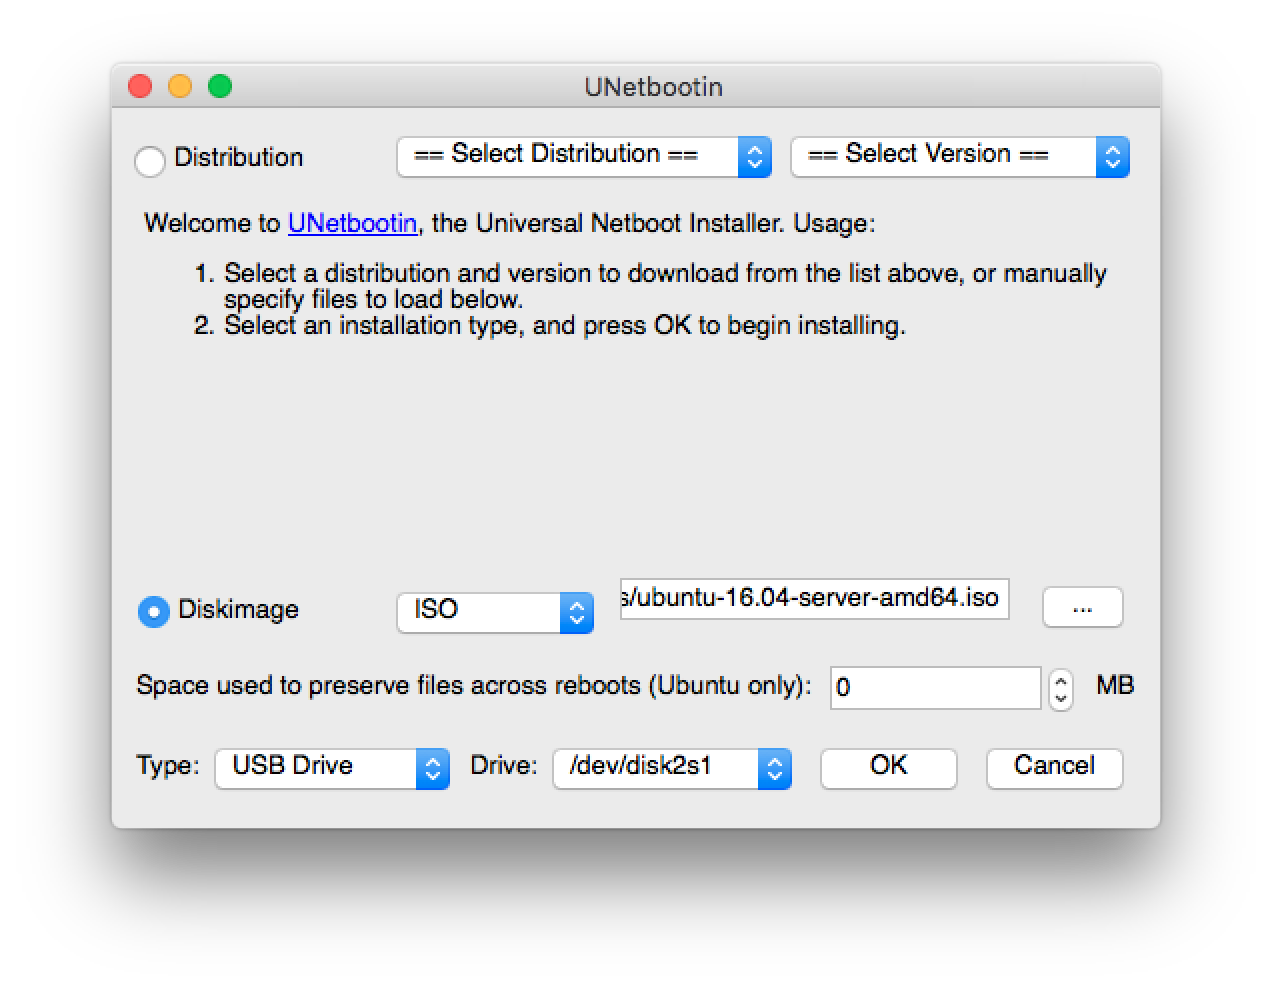Zoom the window with the green button
The height and width of the screenshot is (988, 1272).
point(220,87)
